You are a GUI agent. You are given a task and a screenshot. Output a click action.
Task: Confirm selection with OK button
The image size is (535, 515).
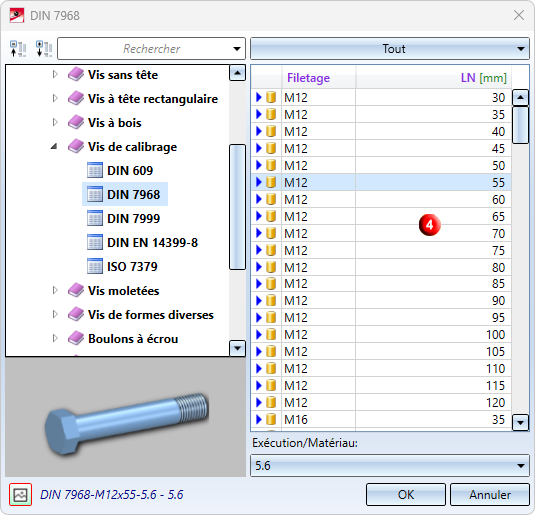(406, 495)
